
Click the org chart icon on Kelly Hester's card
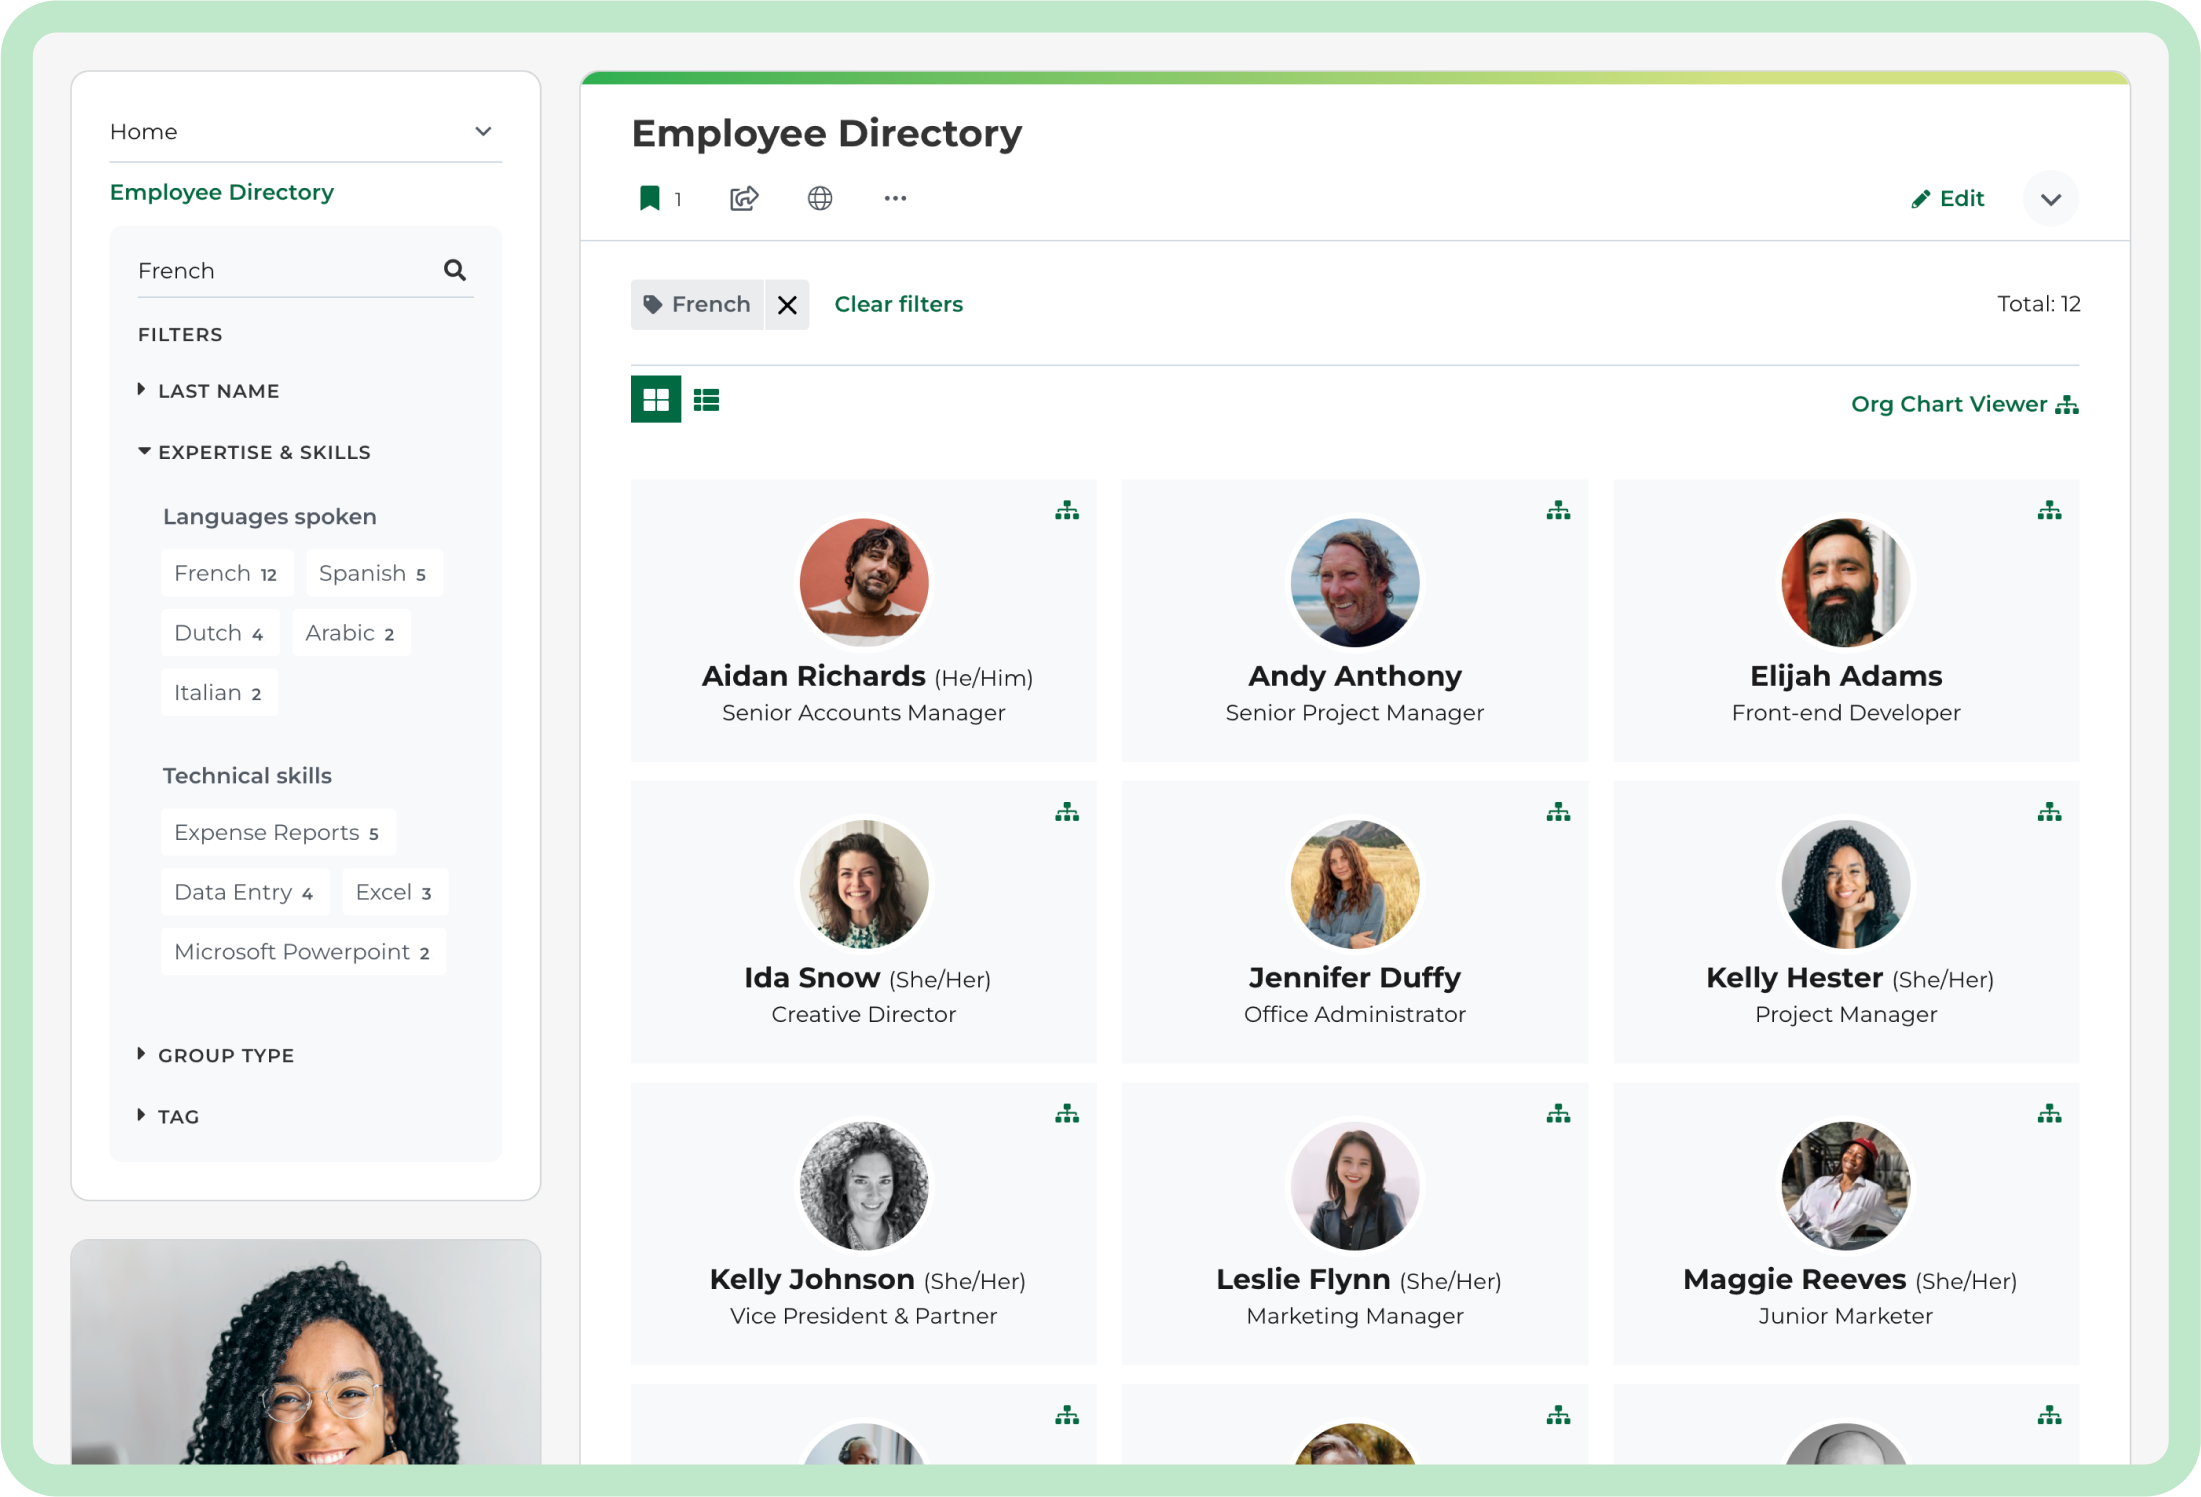pyautogui.click(x=2049, y=813)
